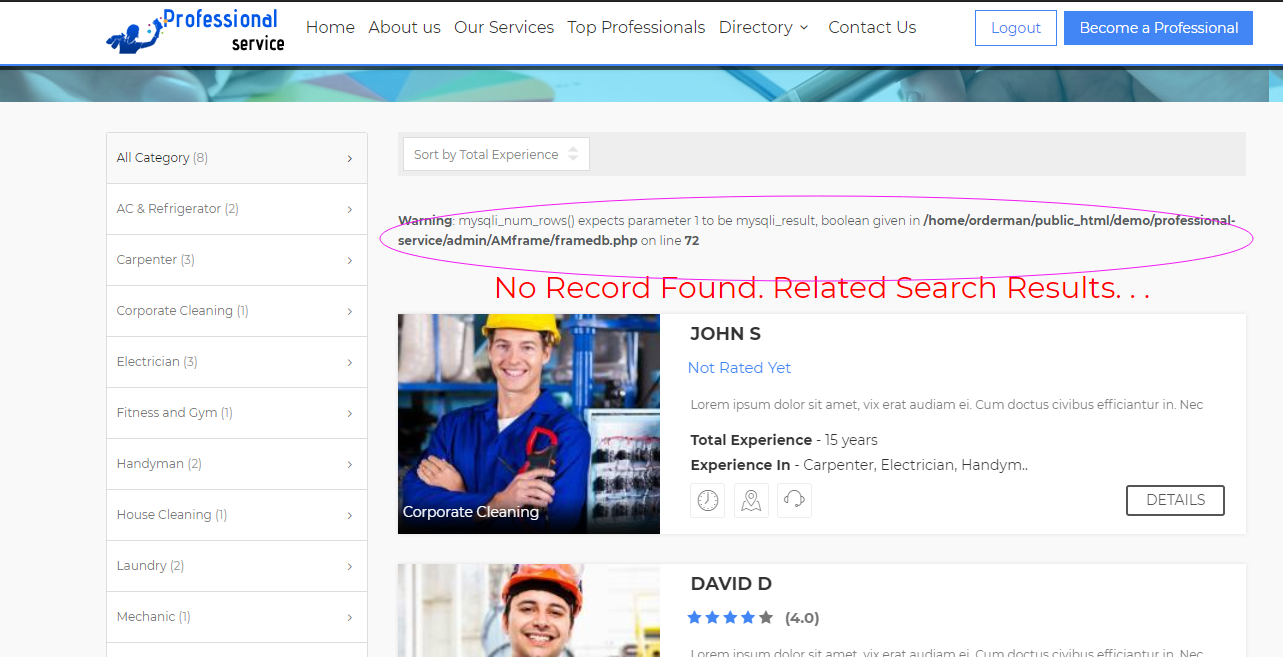
Task: Click chevron next to Handyman
Action: pos(349,465)
